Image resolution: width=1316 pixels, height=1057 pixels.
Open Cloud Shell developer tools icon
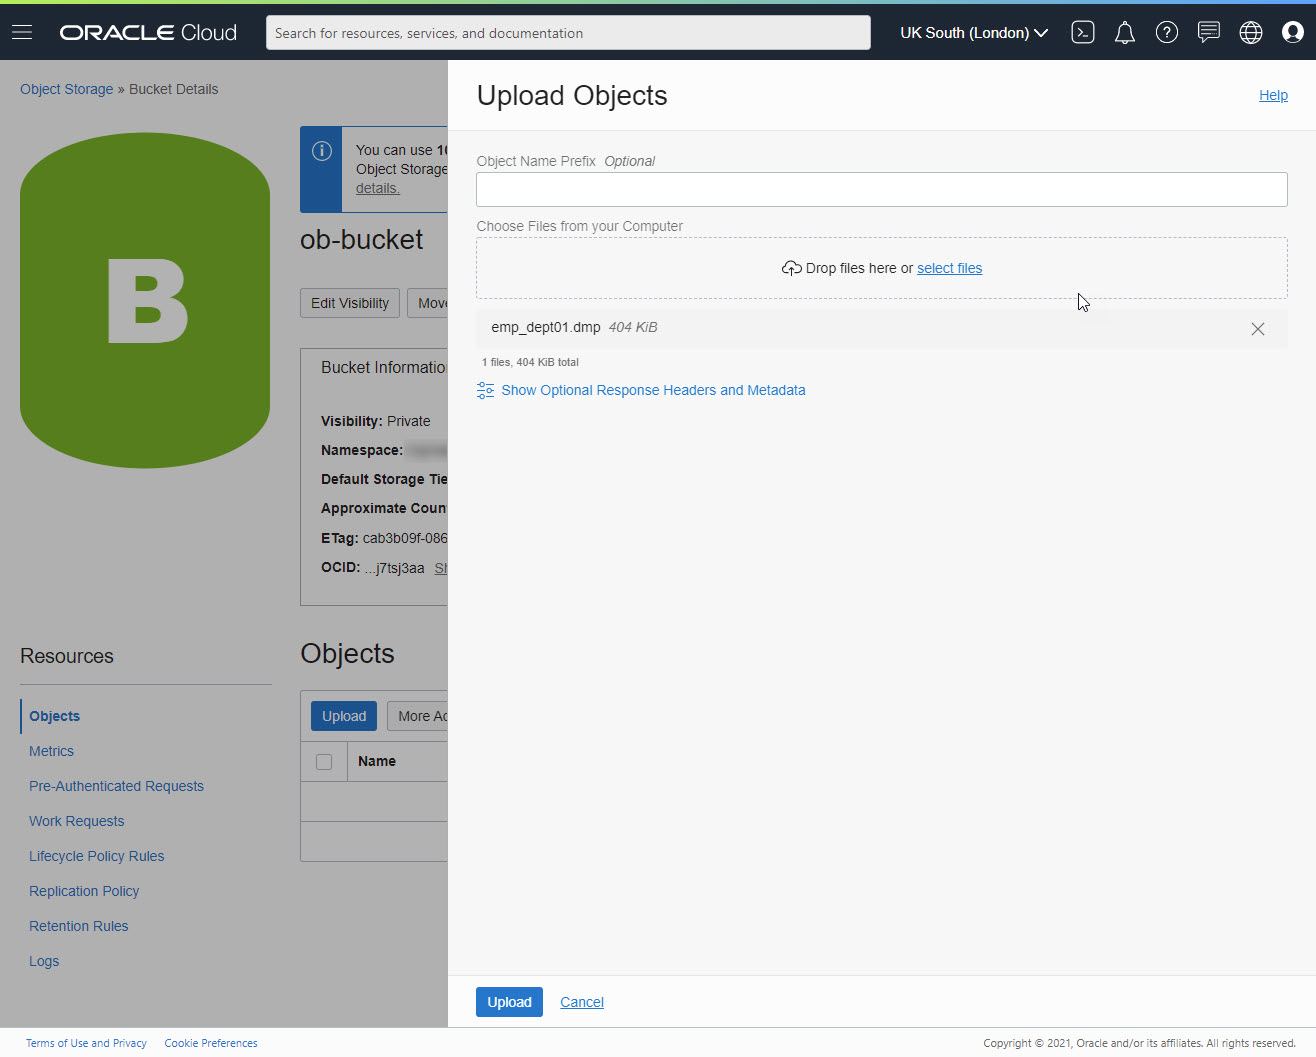[1083, 33]
